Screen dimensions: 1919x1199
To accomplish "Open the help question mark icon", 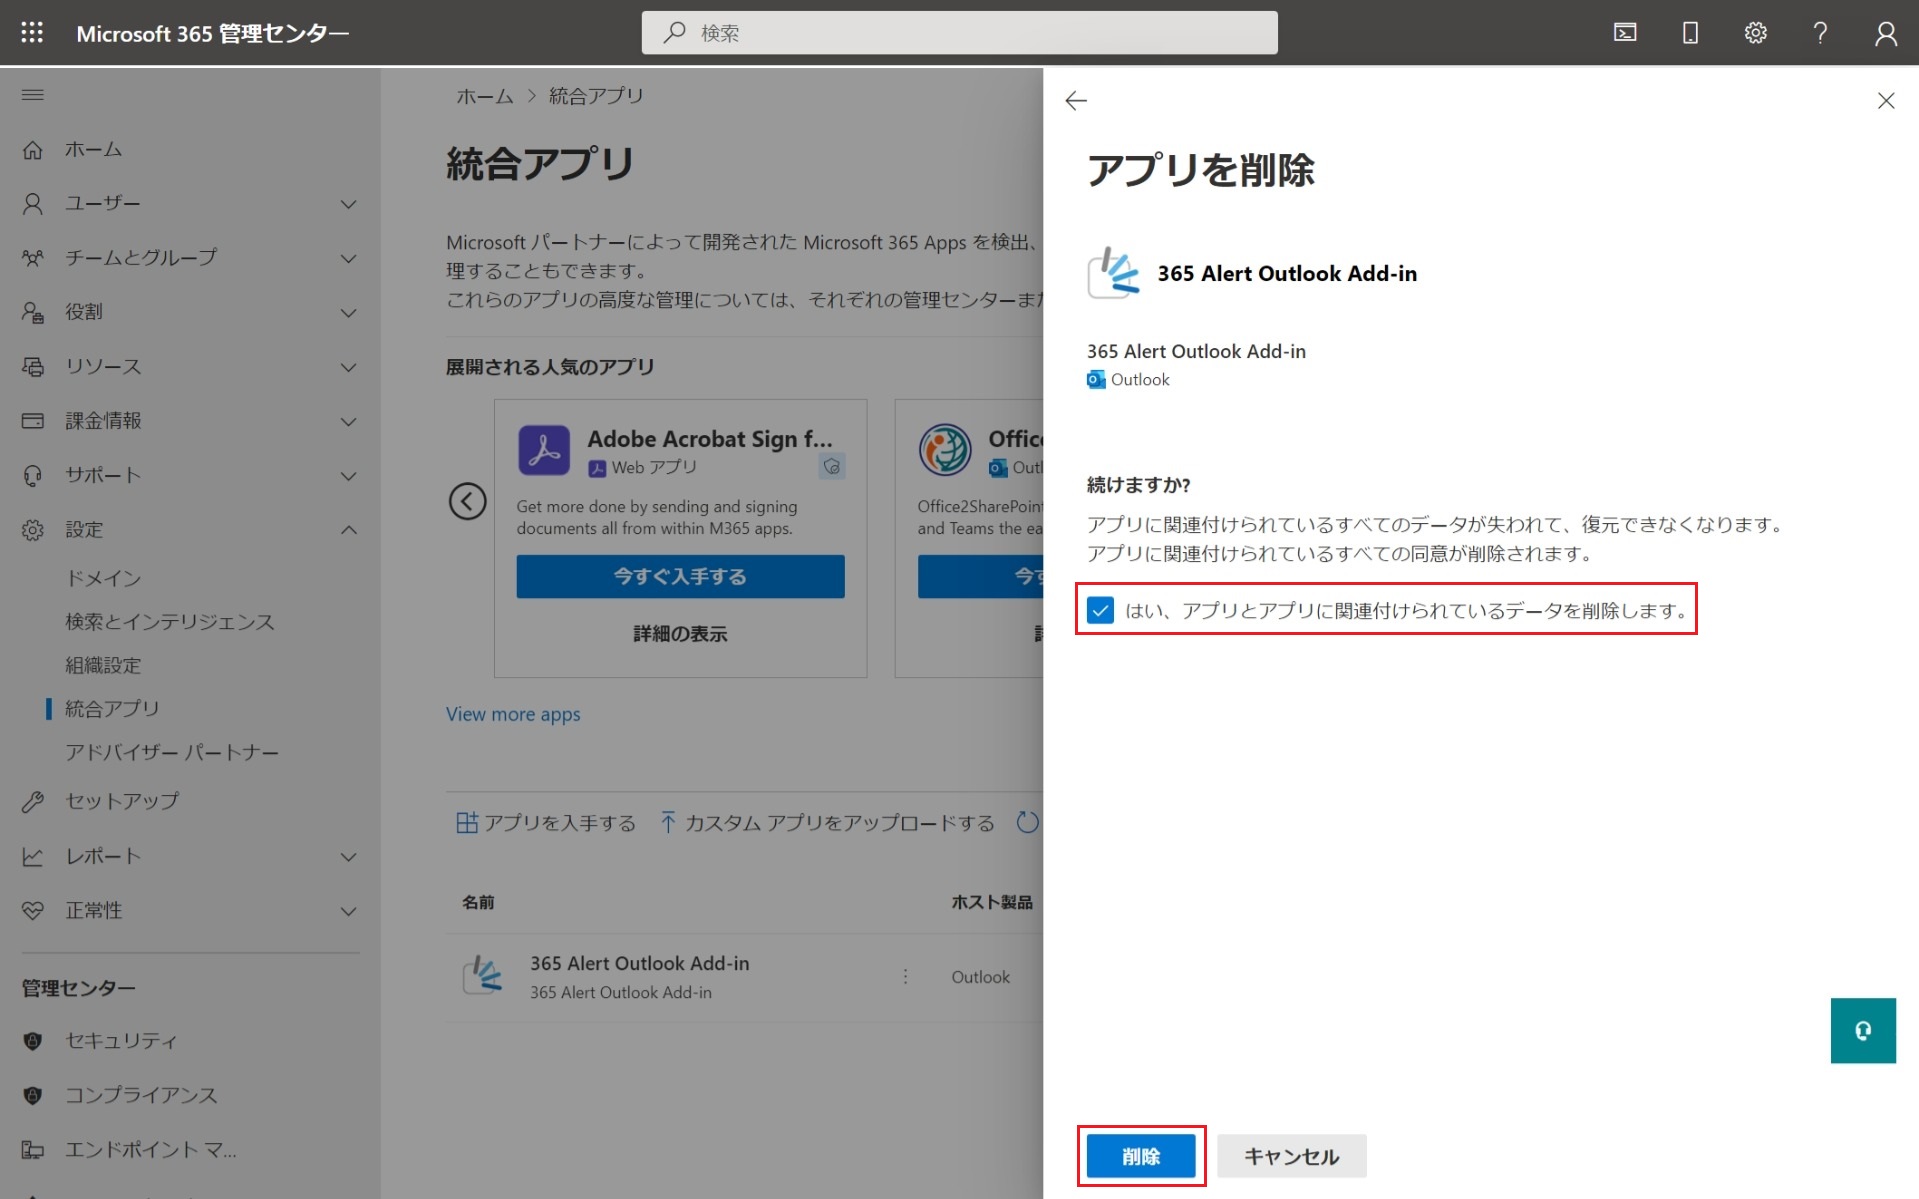I will 1820,33.
